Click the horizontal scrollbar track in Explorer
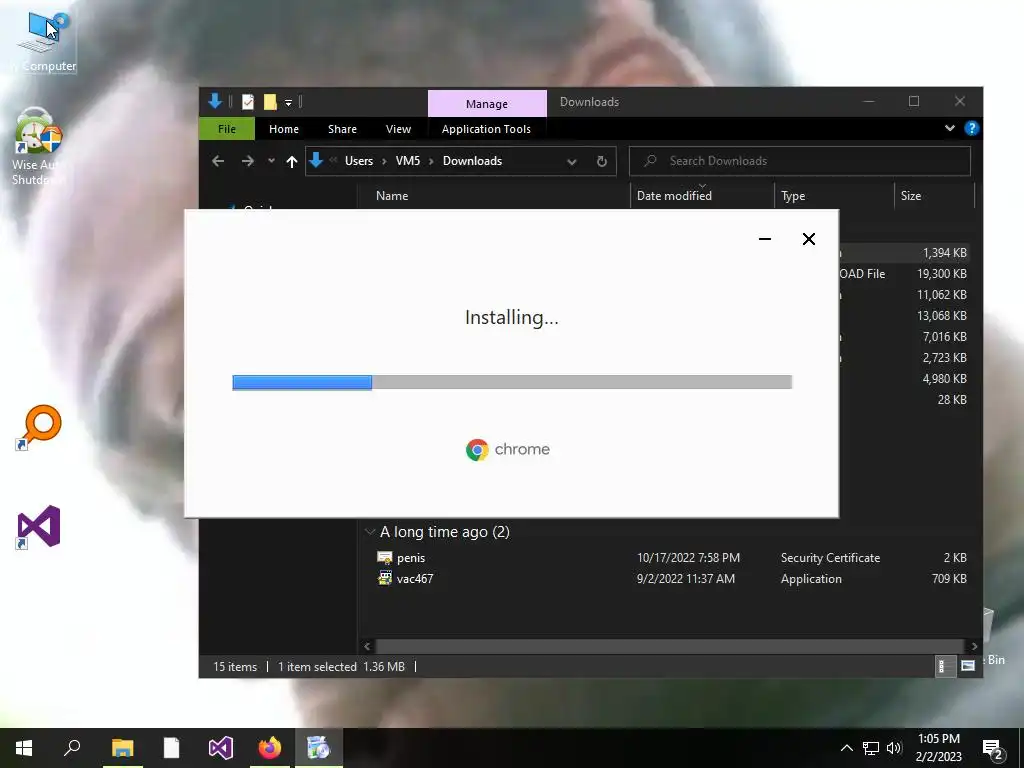The image size is (1024, 768). coord(670,646)
